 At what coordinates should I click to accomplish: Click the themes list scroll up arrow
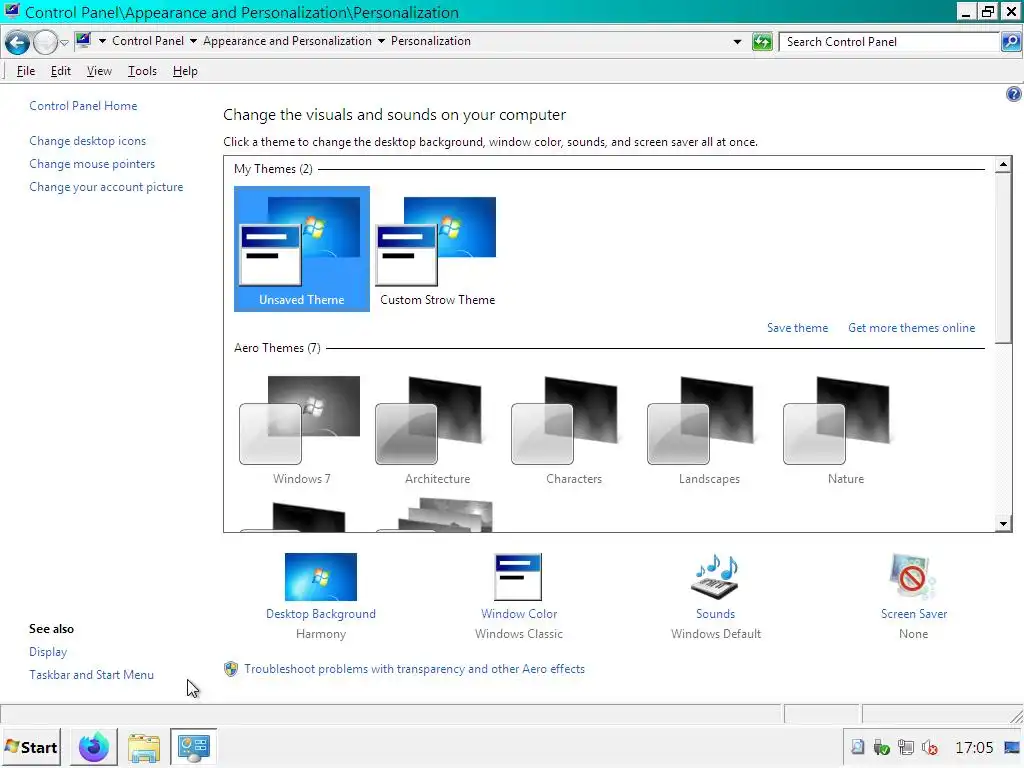tap(1004, 165)
